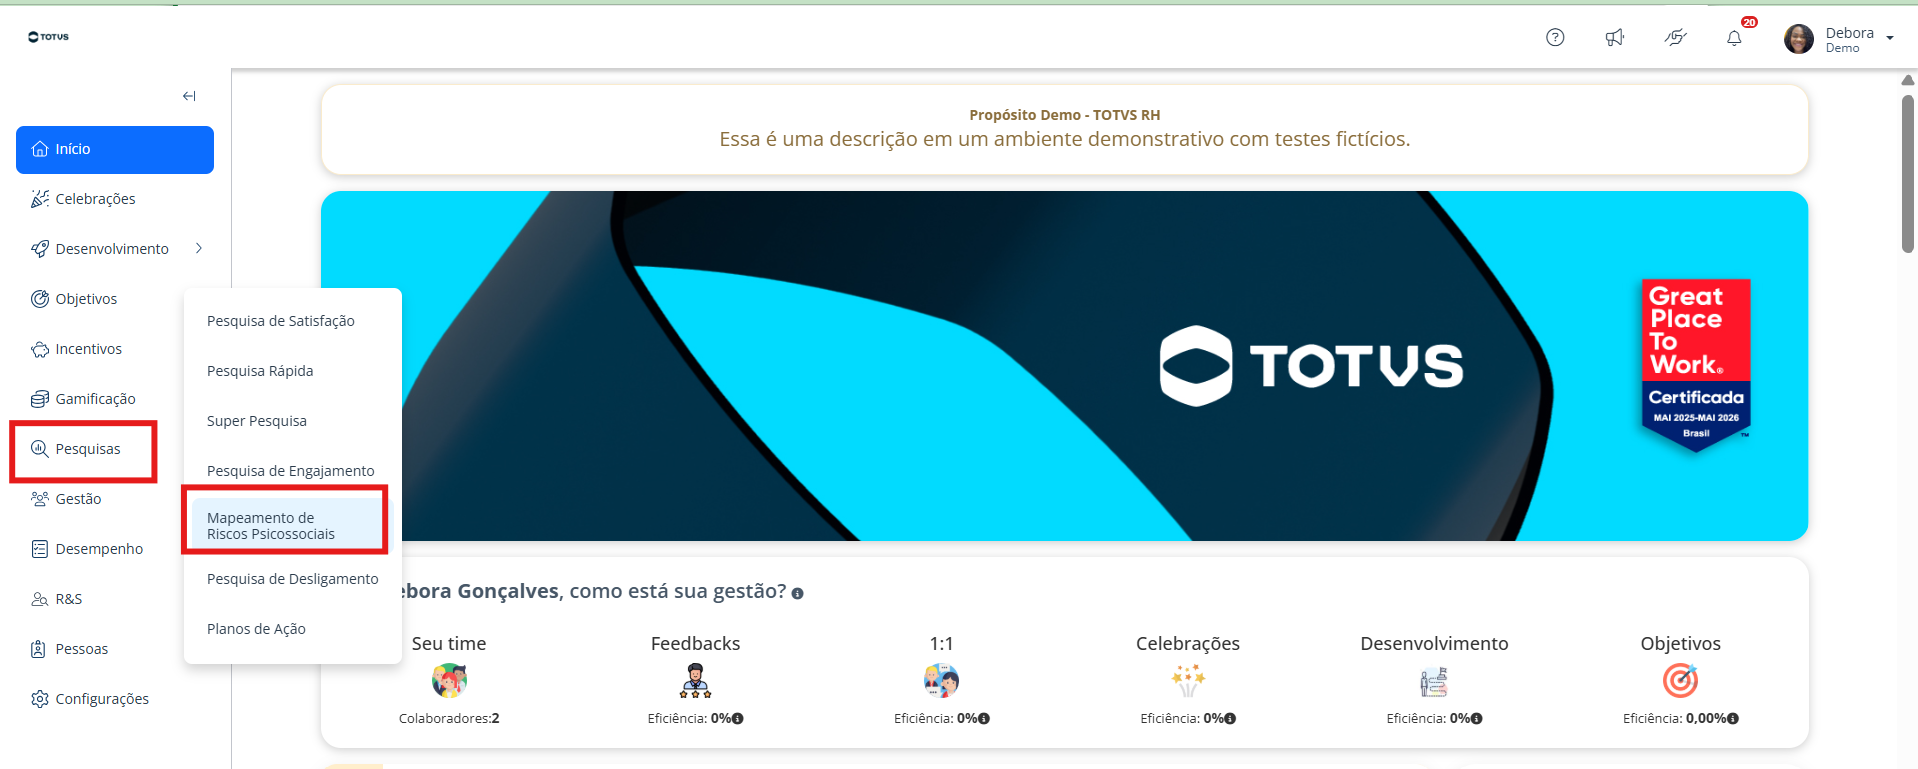Viewport: 1918px width, 769px height.
Task: Click the icon under the Desenvolvimento card heading
Action: 1434,681
